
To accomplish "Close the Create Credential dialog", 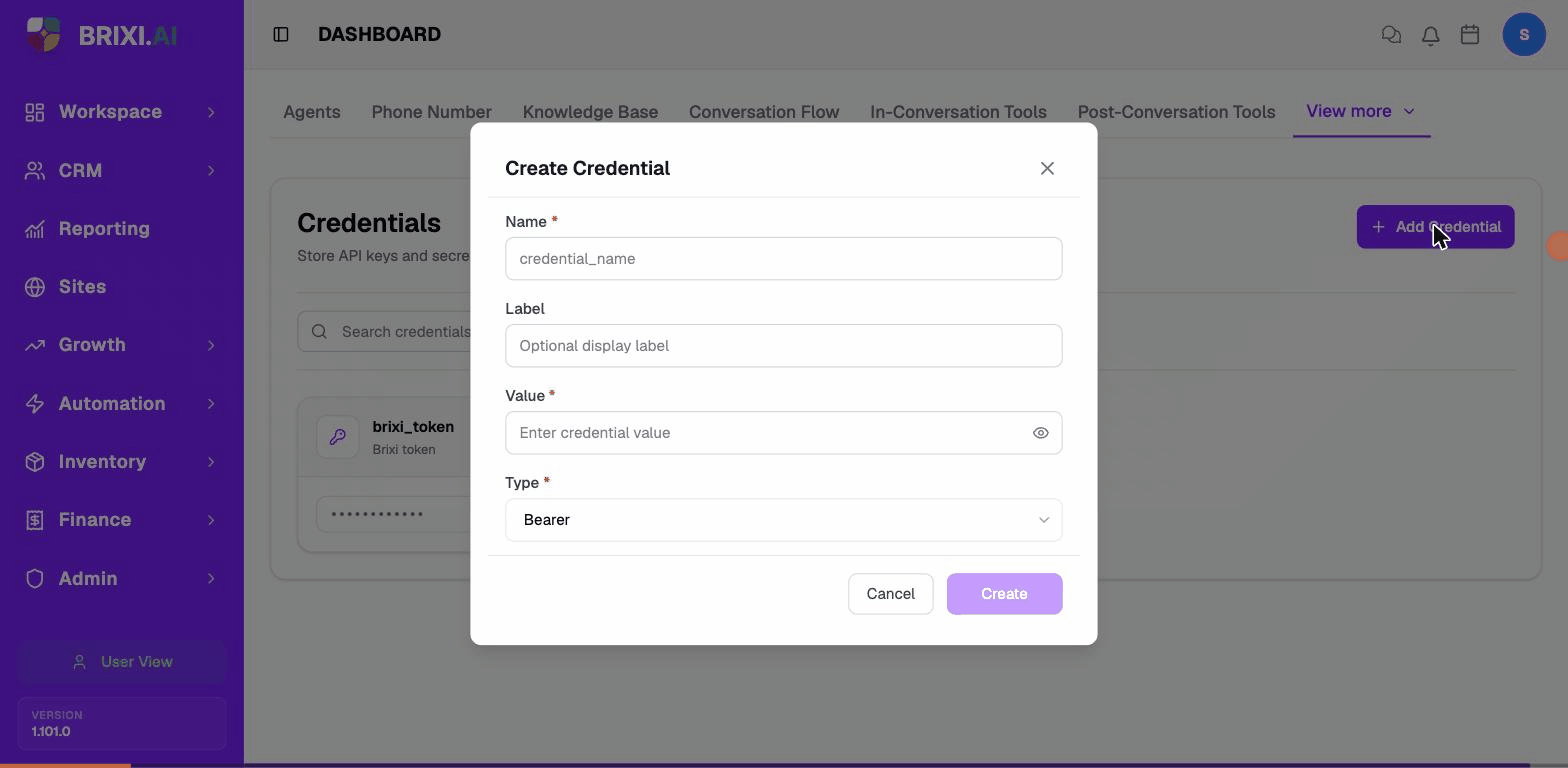I will click(1047, 168).
